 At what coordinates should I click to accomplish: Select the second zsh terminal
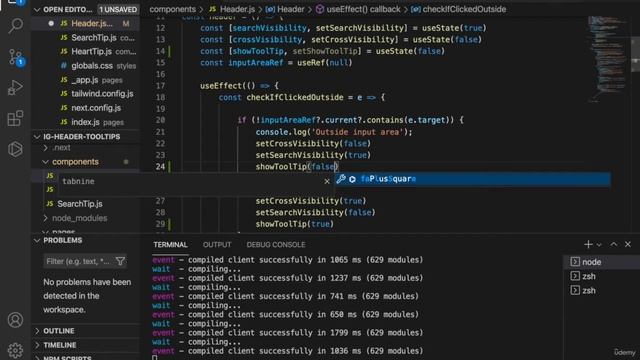[602, 291]
